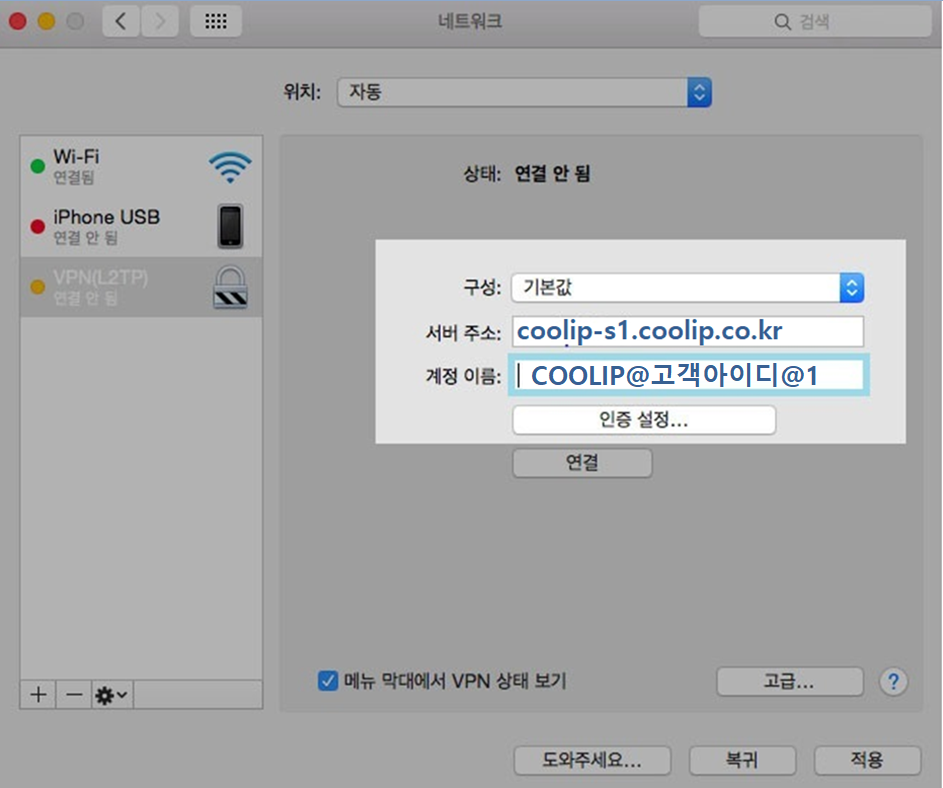Close the 네트워크 window

coord(17,22)
